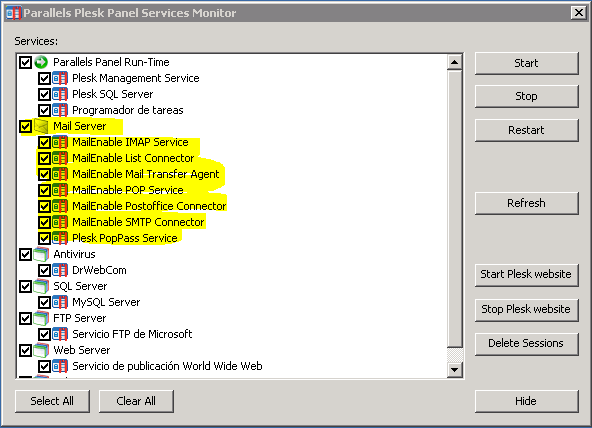Screen dimensions: 592x428
Task: Click the Web Server group icon
Action: pos(41,350)
